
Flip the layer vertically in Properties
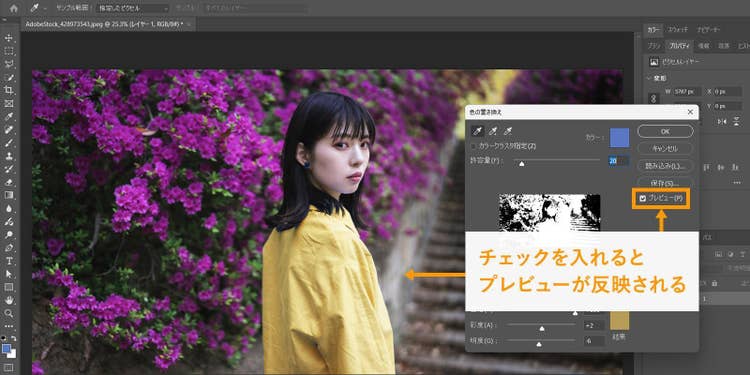[x=736, y=121]
